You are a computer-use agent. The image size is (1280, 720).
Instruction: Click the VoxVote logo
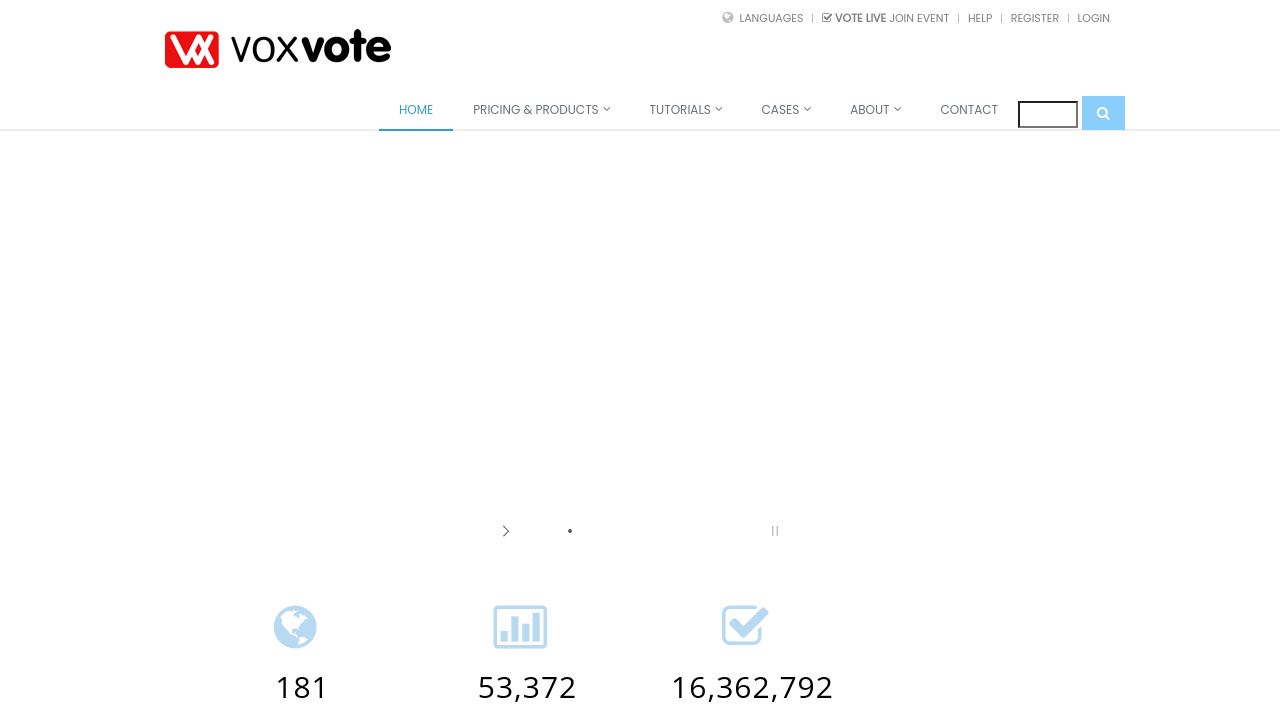[278, 49]
